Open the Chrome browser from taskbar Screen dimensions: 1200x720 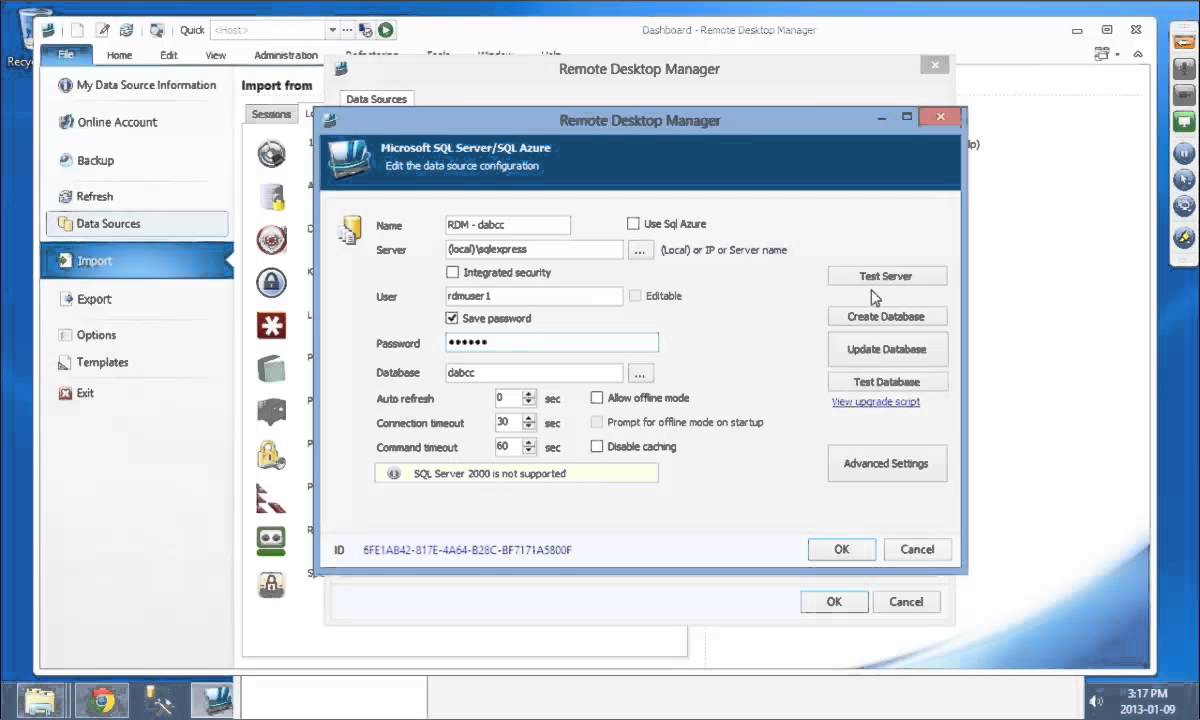tap(102, 701)
